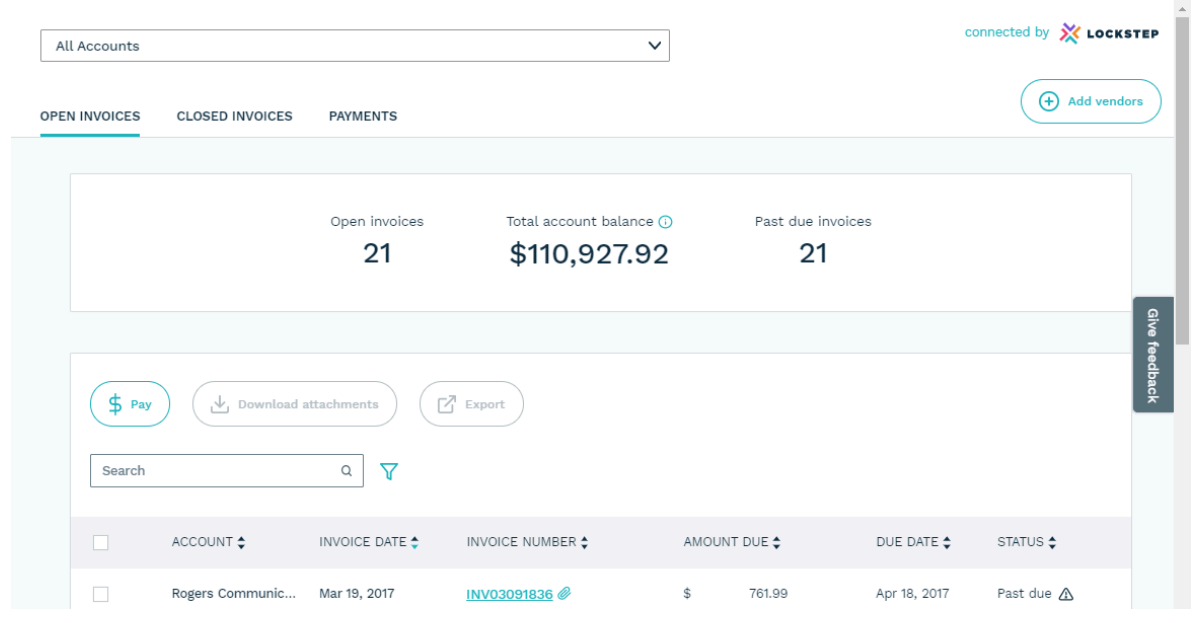This screenshot has width=1193, height=623.
Task: Check the Rogers Communications invoice row checkbox
Action: click(x=100, y=594)
